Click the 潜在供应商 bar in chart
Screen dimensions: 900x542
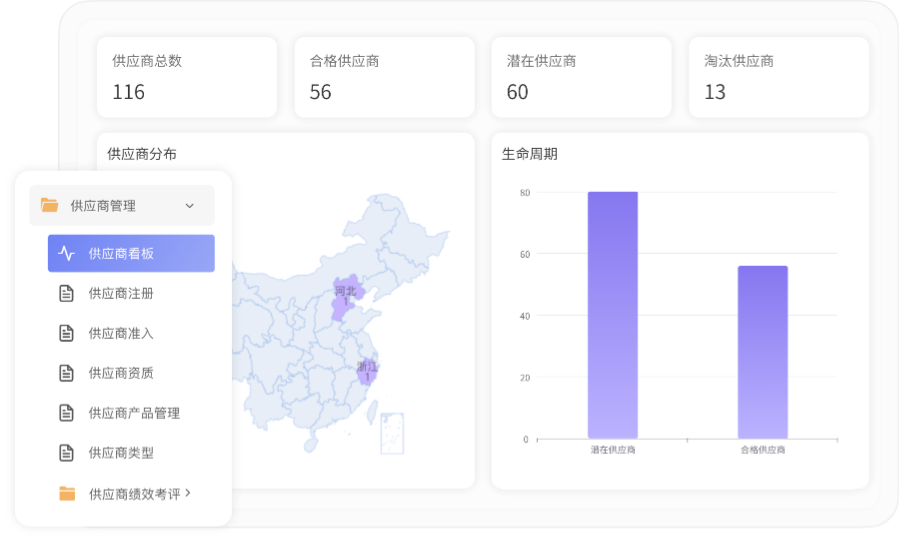coord(612,315)
